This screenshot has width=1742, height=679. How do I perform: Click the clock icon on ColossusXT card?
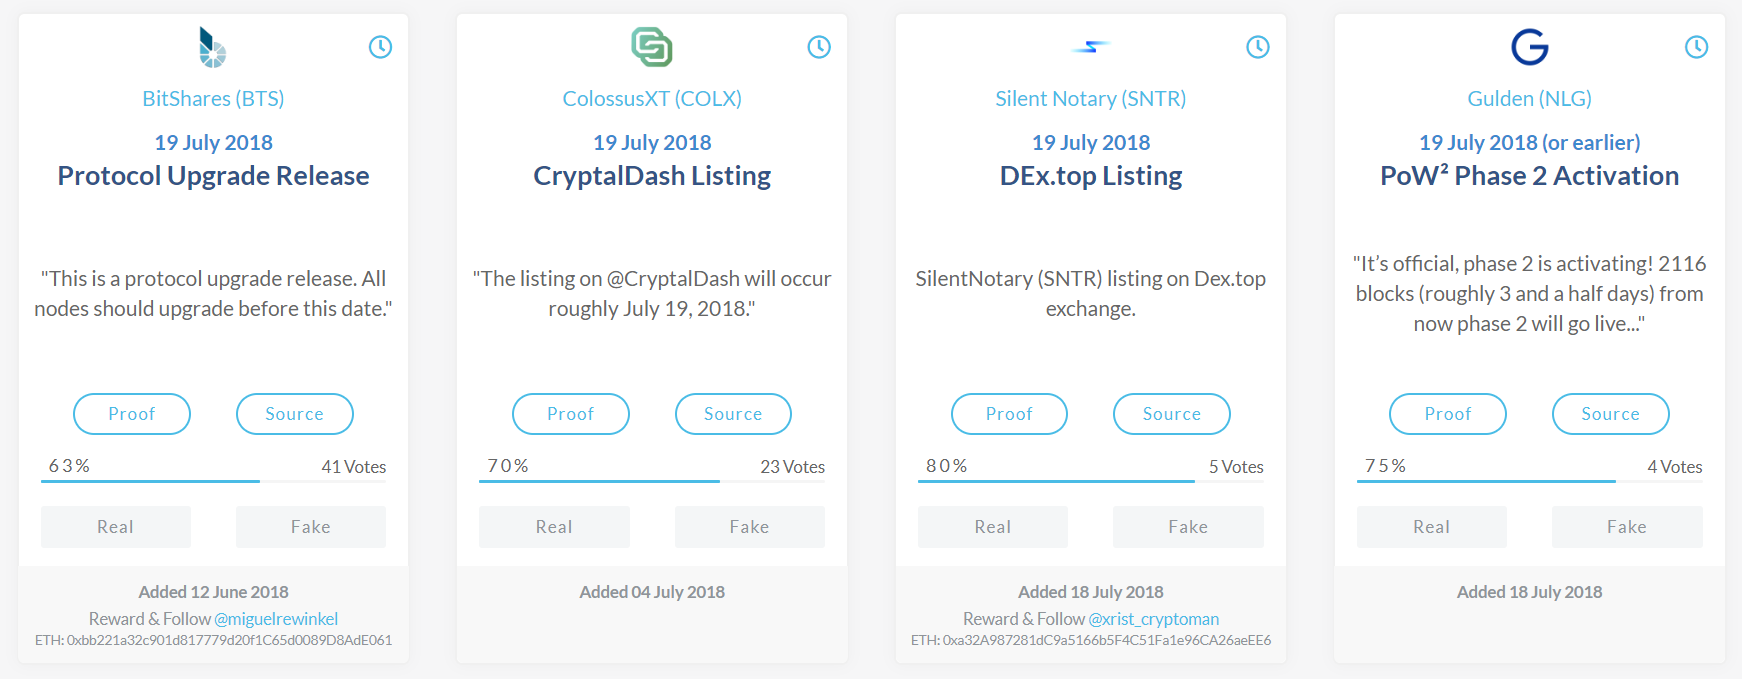pos(819,47)
